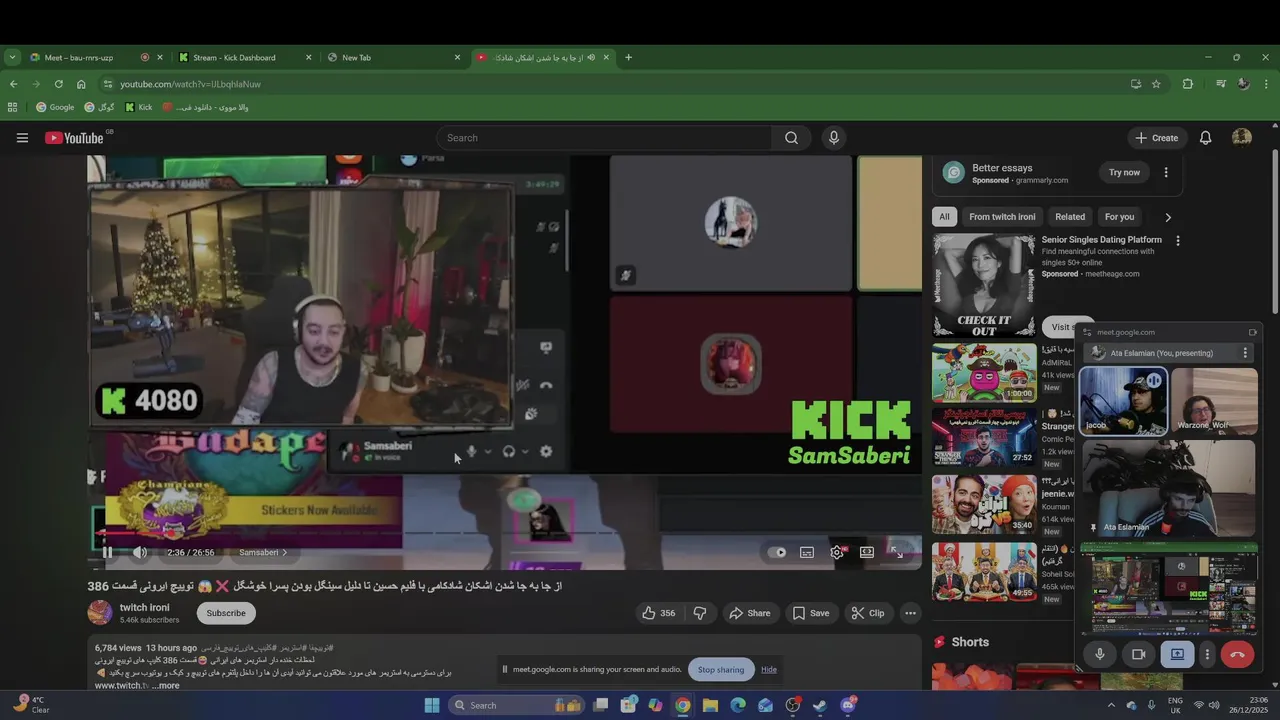1280x720 pixels.
Task: Start voice search with the microphone icon
Action: tap(834, 138)
